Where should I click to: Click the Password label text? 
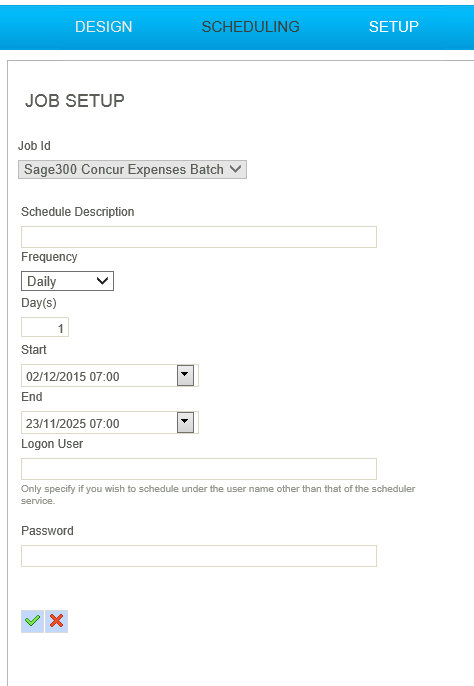pyautogui.click(x=47, y=531)
